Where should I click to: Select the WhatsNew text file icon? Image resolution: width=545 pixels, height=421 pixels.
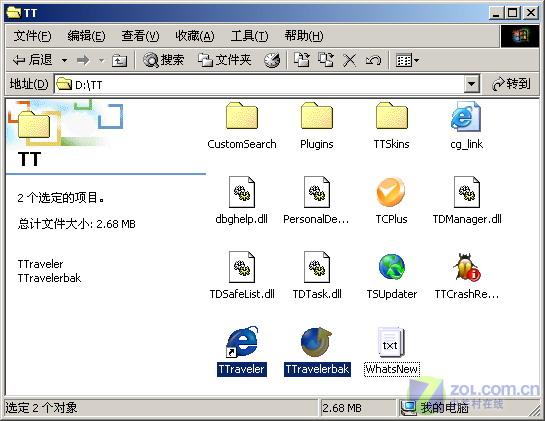391,342
